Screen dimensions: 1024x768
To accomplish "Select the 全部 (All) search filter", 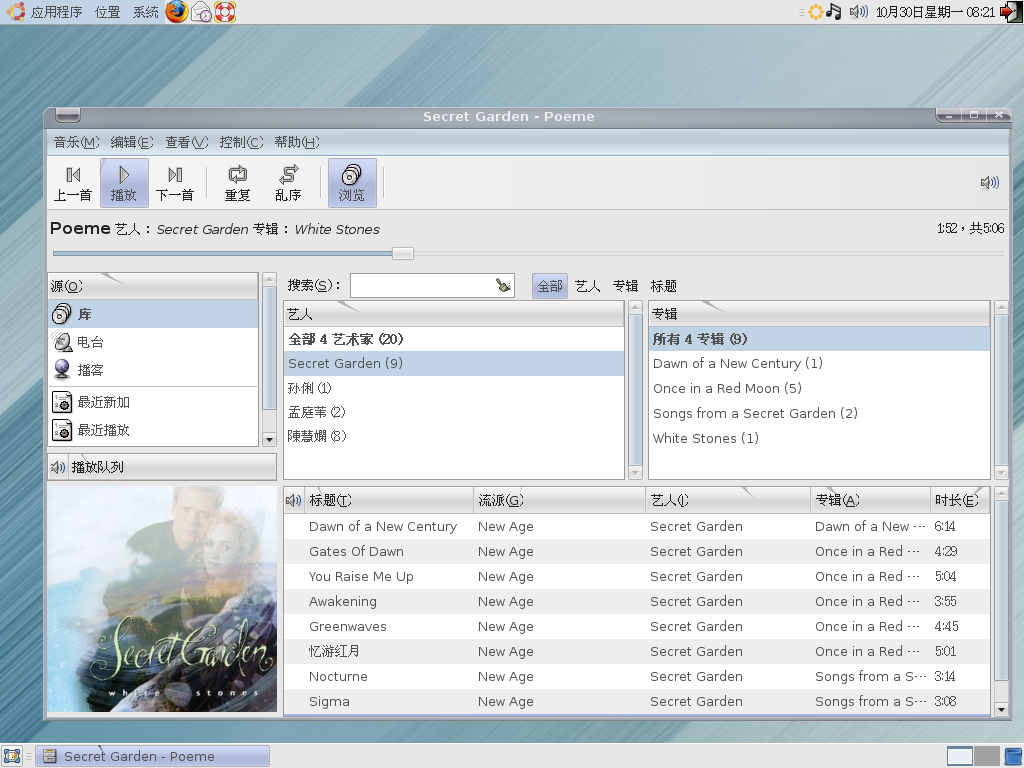I will 550,286.
